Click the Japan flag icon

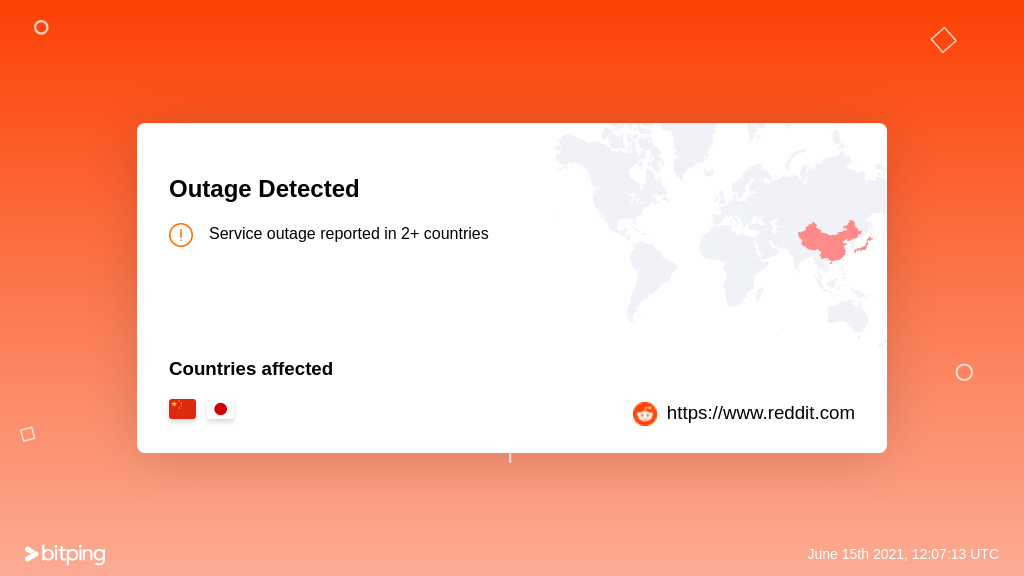pyautogui.click(x=220, y=409)
